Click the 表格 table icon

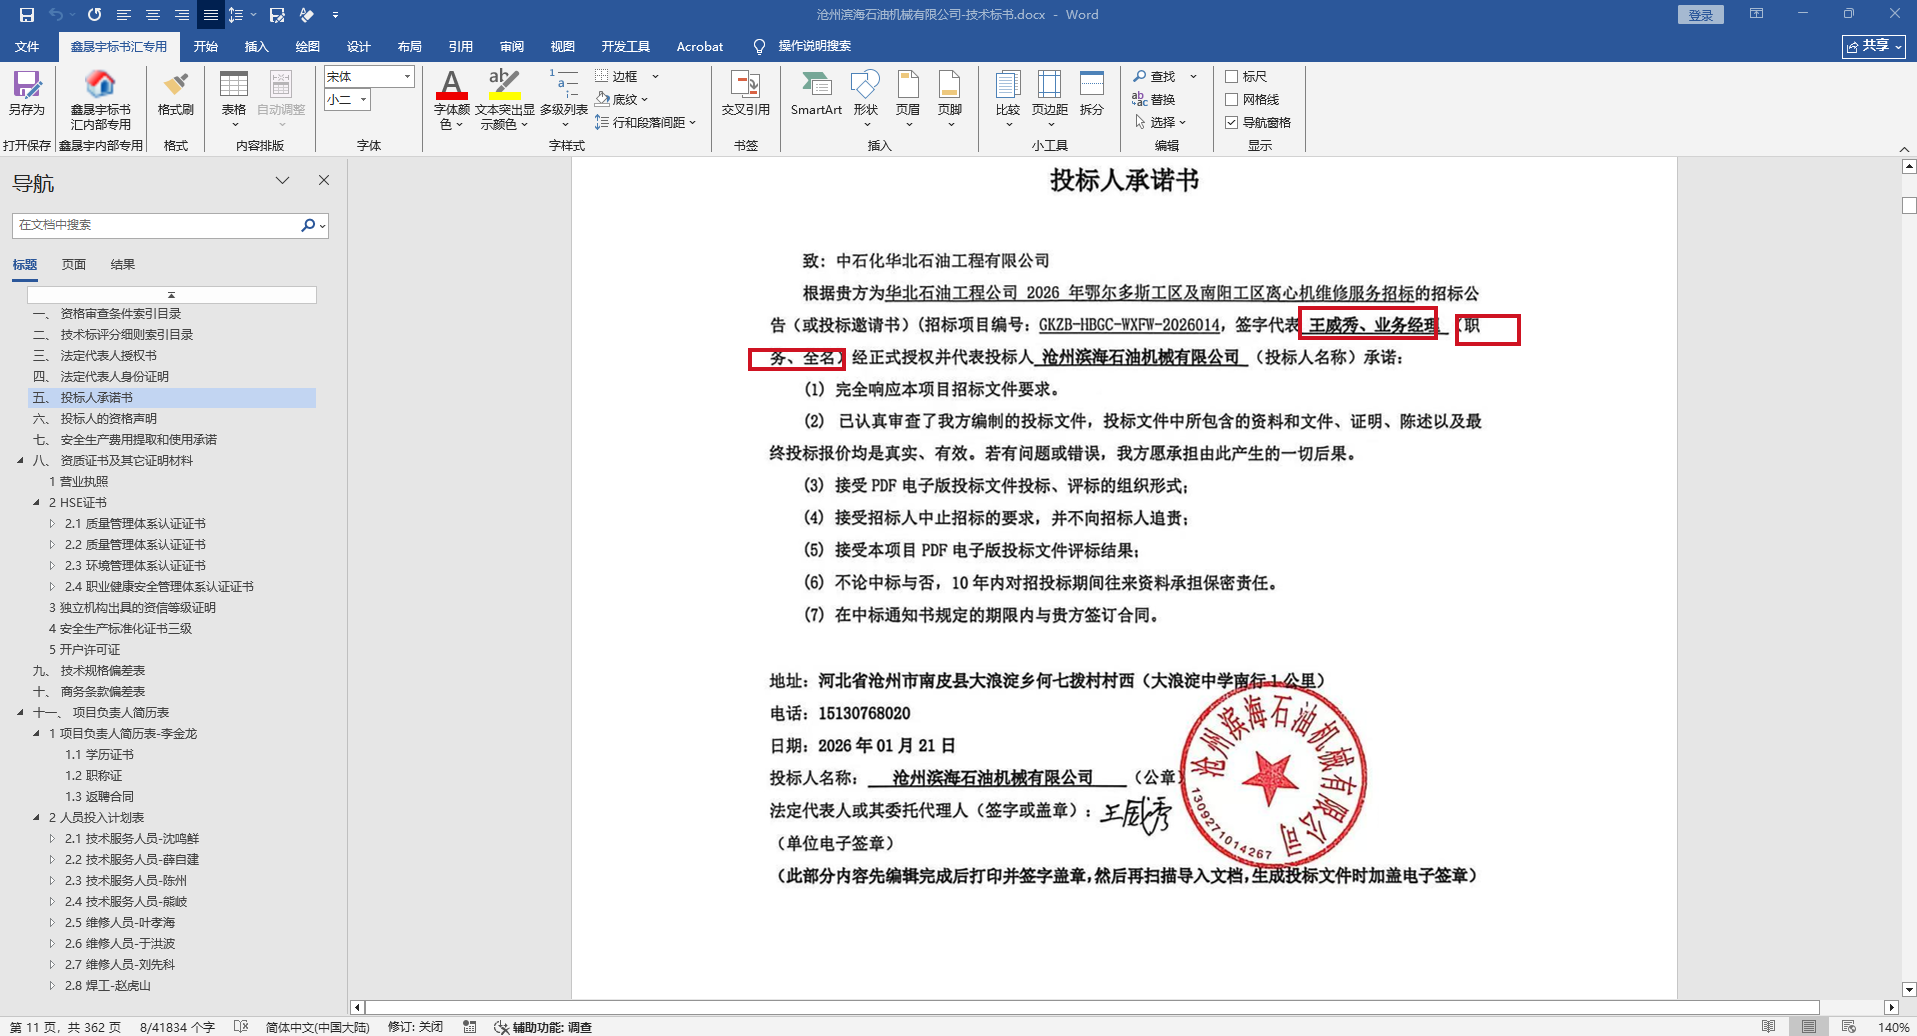click(x=234, y=98)
